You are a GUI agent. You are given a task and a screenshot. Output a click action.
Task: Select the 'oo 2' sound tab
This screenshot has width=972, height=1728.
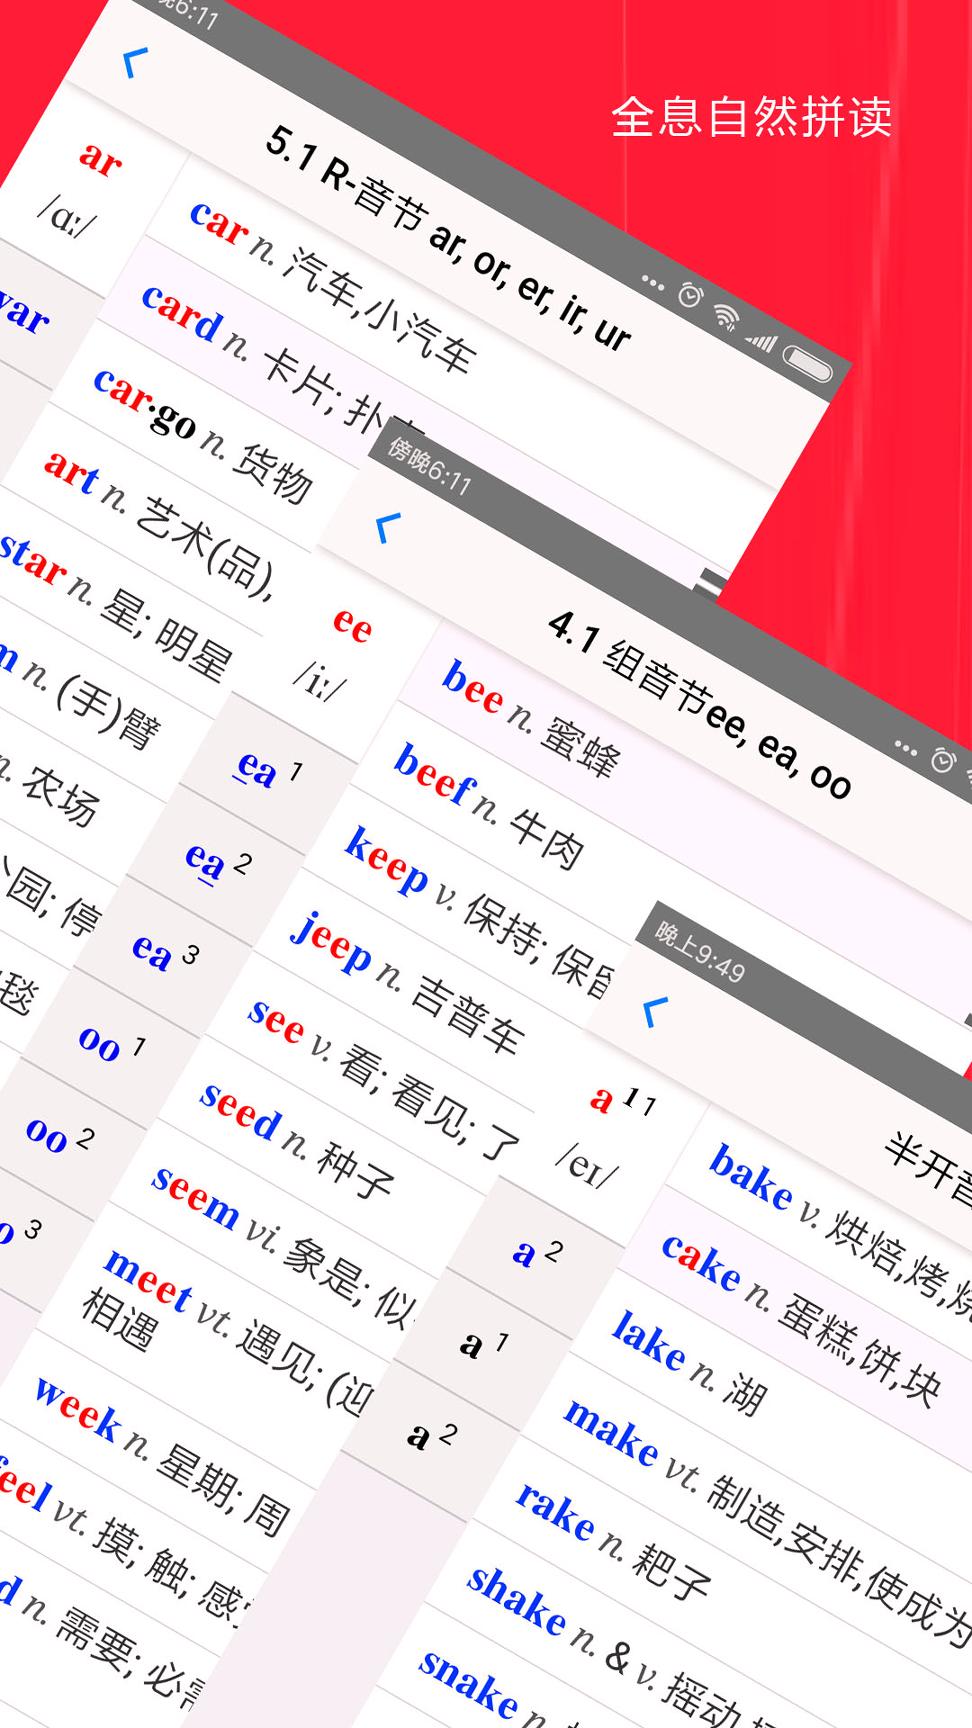(60, 1136)
